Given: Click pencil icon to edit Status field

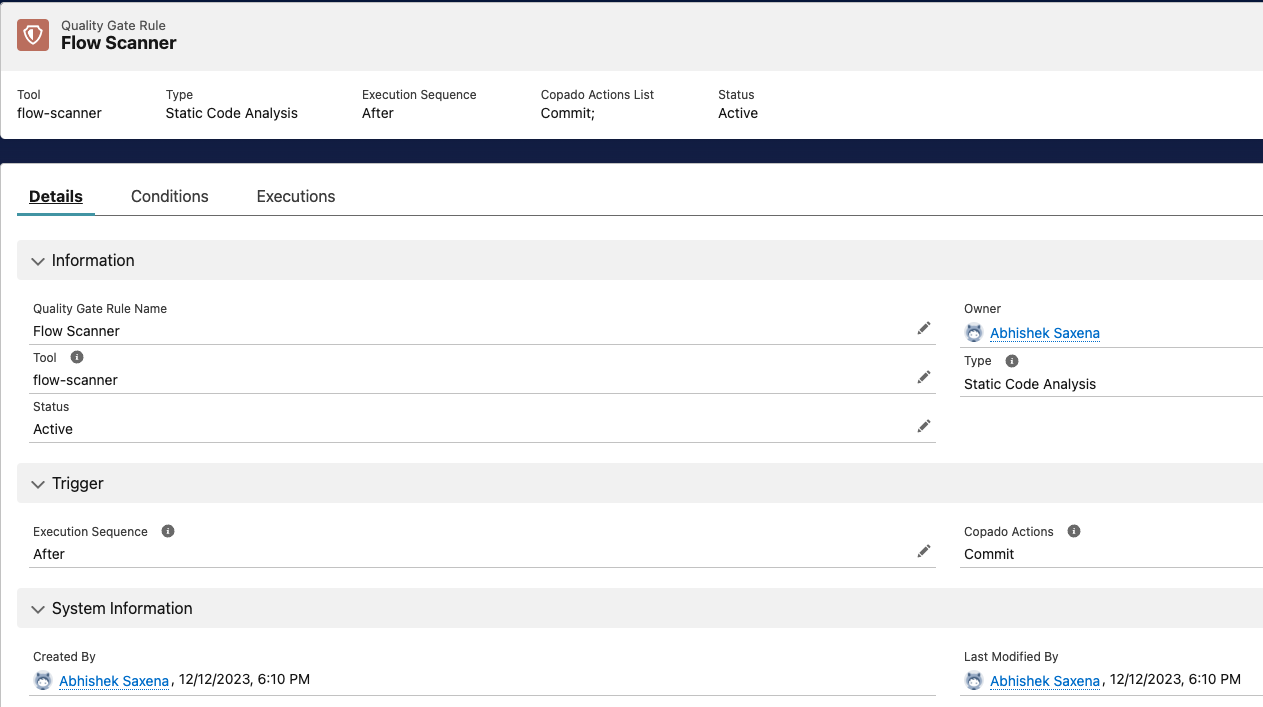Looking at the screenshot, I should pyautogui.click(x=923, y=426).
